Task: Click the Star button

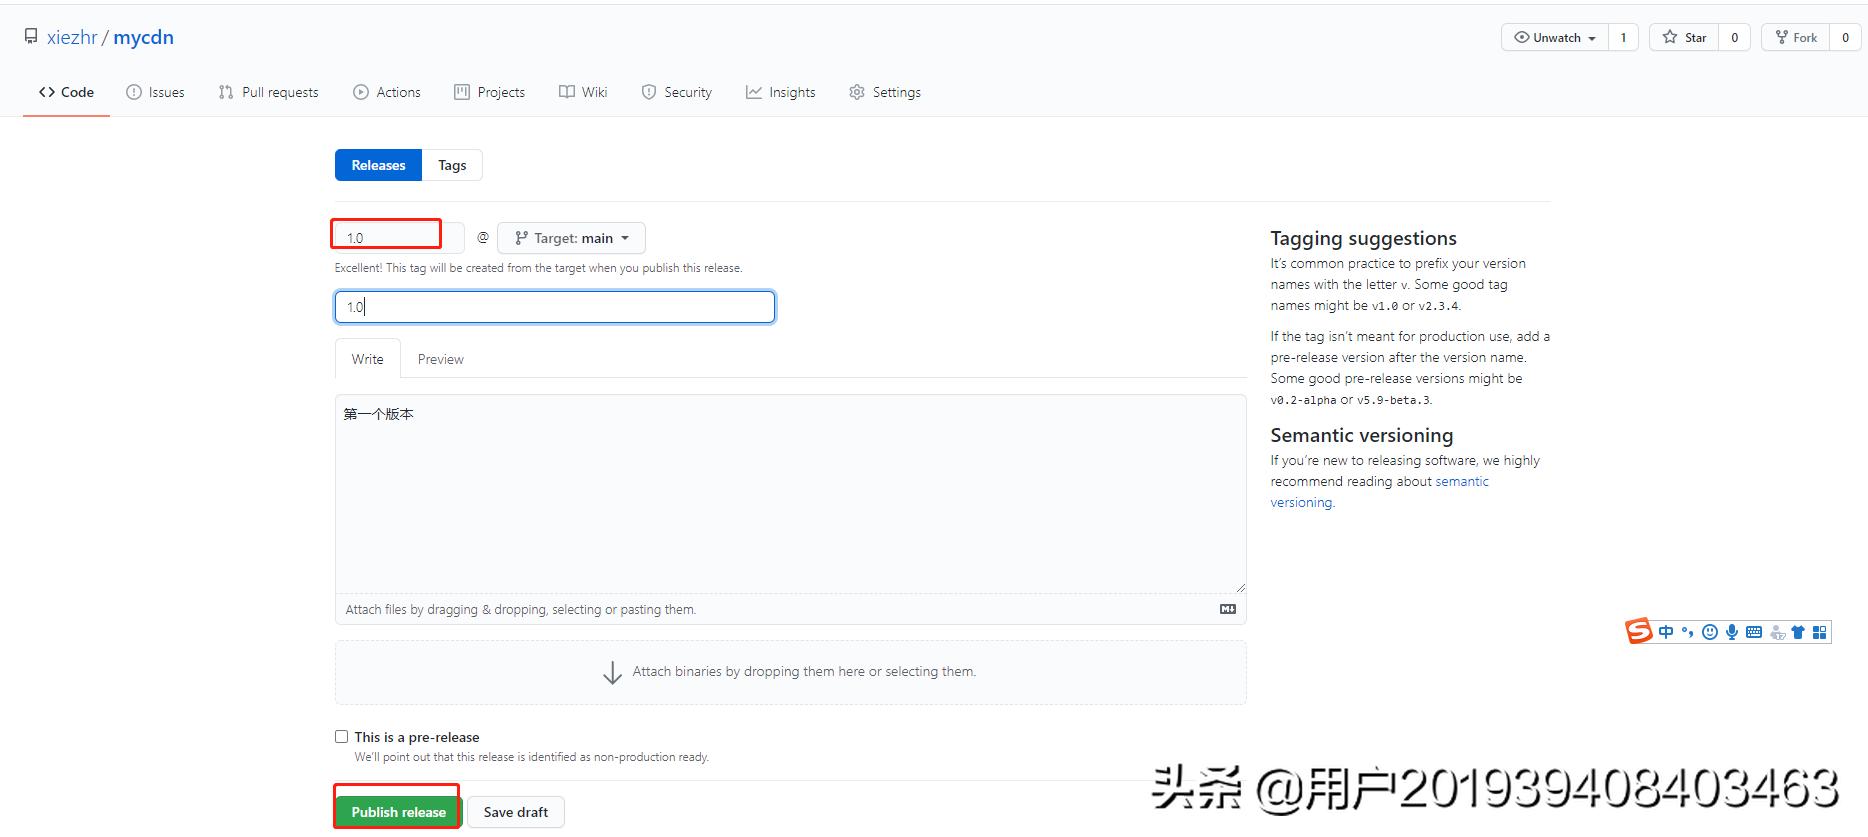Action: [1685, 37]
